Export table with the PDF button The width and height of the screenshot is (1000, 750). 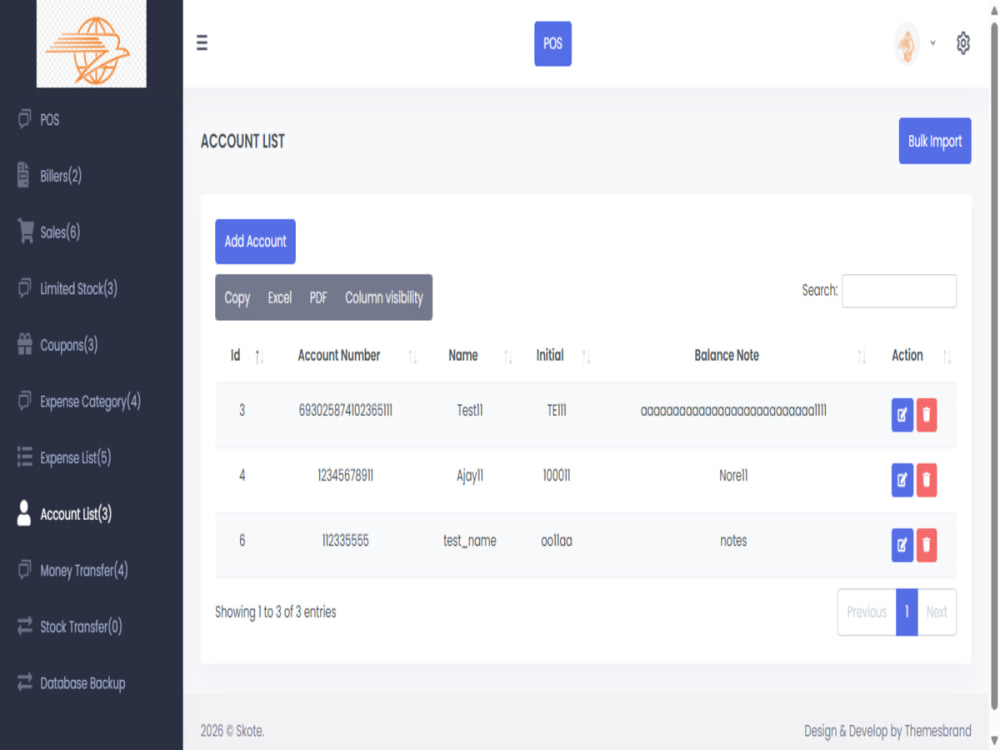(318, 298)
